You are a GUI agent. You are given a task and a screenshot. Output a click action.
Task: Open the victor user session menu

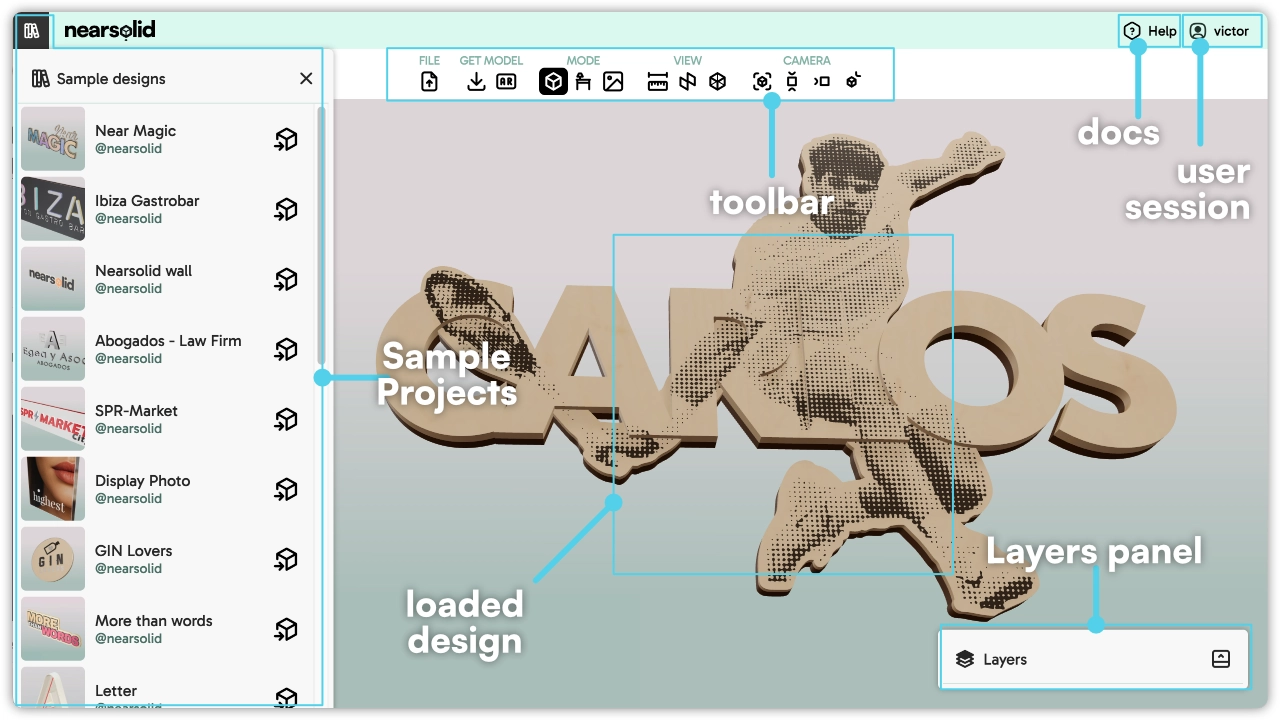[x=1221, y=30]
